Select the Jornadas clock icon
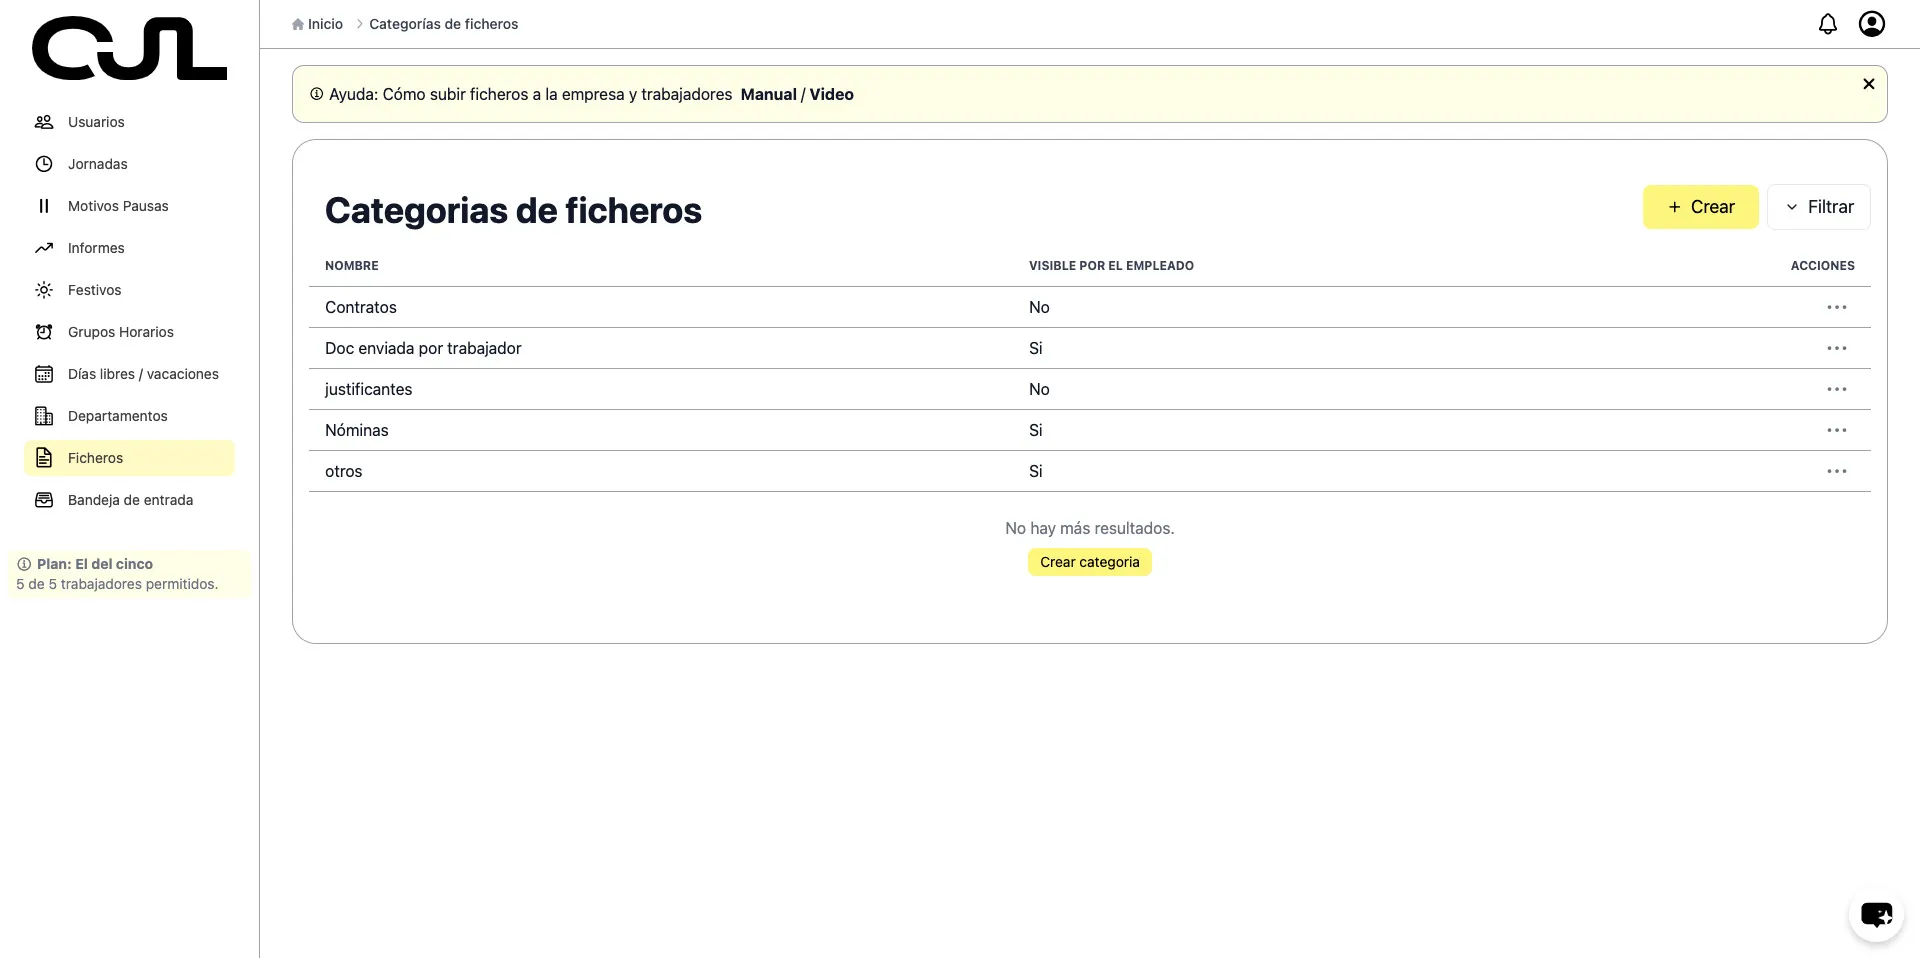 pyautogui.click(x=44, y=164)
